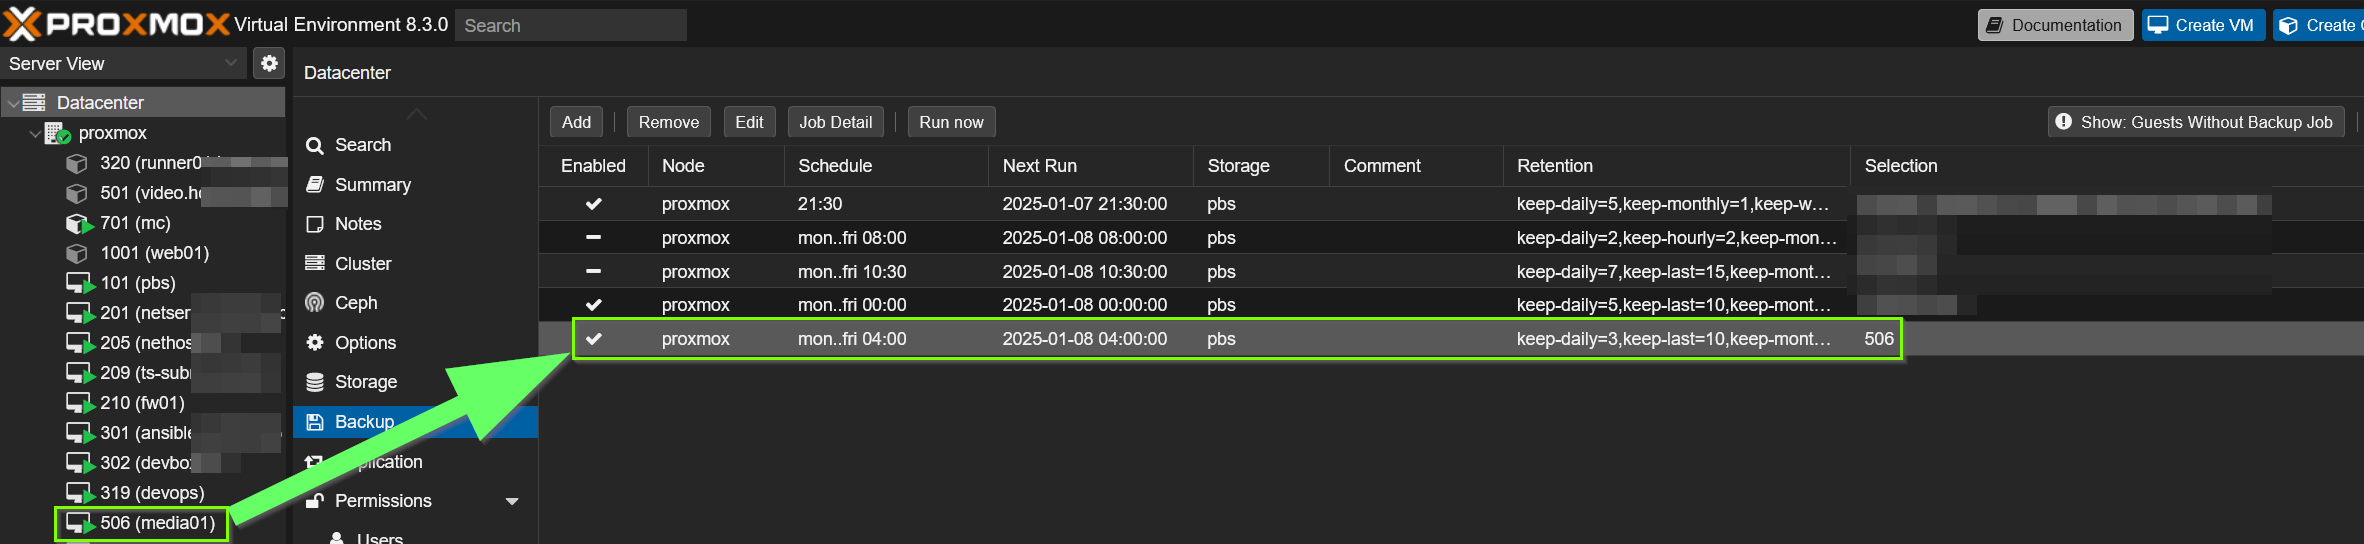
Task: Select container icon for 320 runner
Action: pos(77,163)
